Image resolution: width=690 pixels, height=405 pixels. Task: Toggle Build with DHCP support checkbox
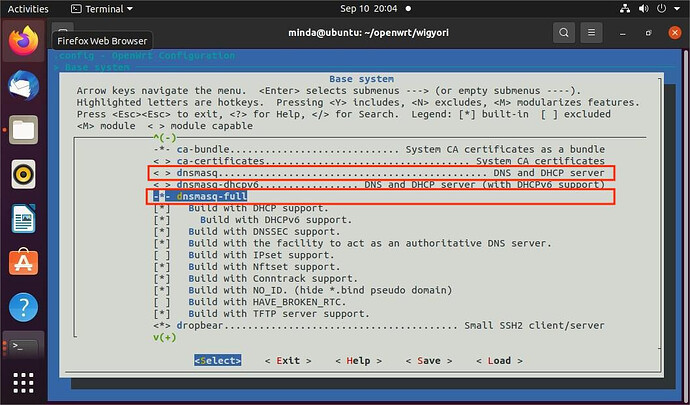[161, 208]
